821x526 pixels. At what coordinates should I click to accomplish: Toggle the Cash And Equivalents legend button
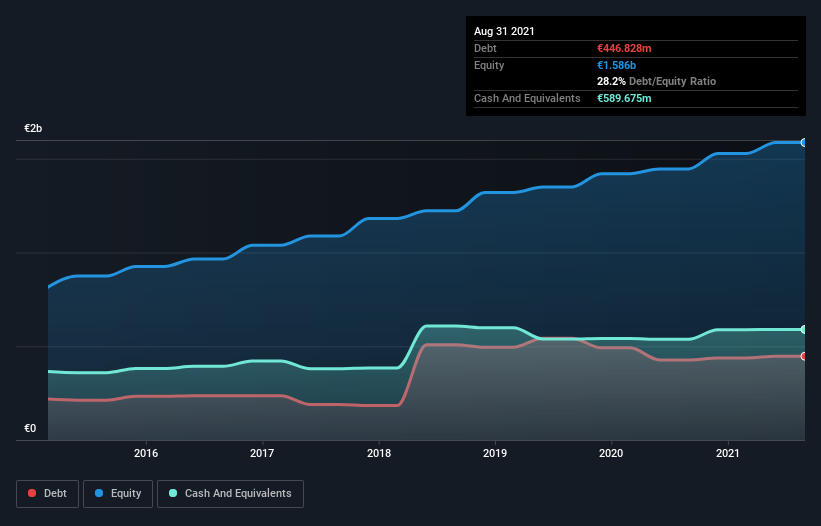tap(230, 494)
